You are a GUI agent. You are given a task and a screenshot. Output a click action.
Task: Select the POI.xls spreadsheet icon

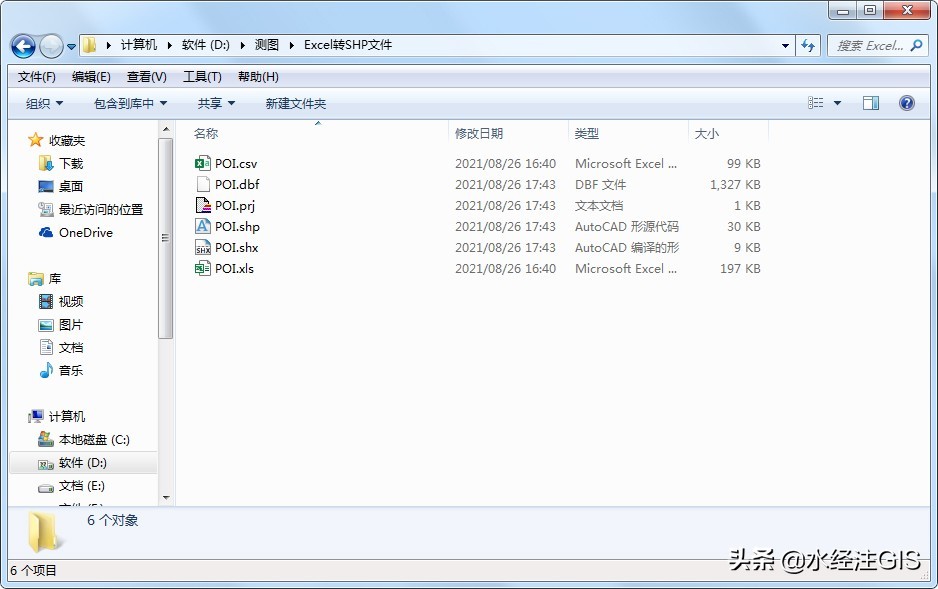coord(203,268)
